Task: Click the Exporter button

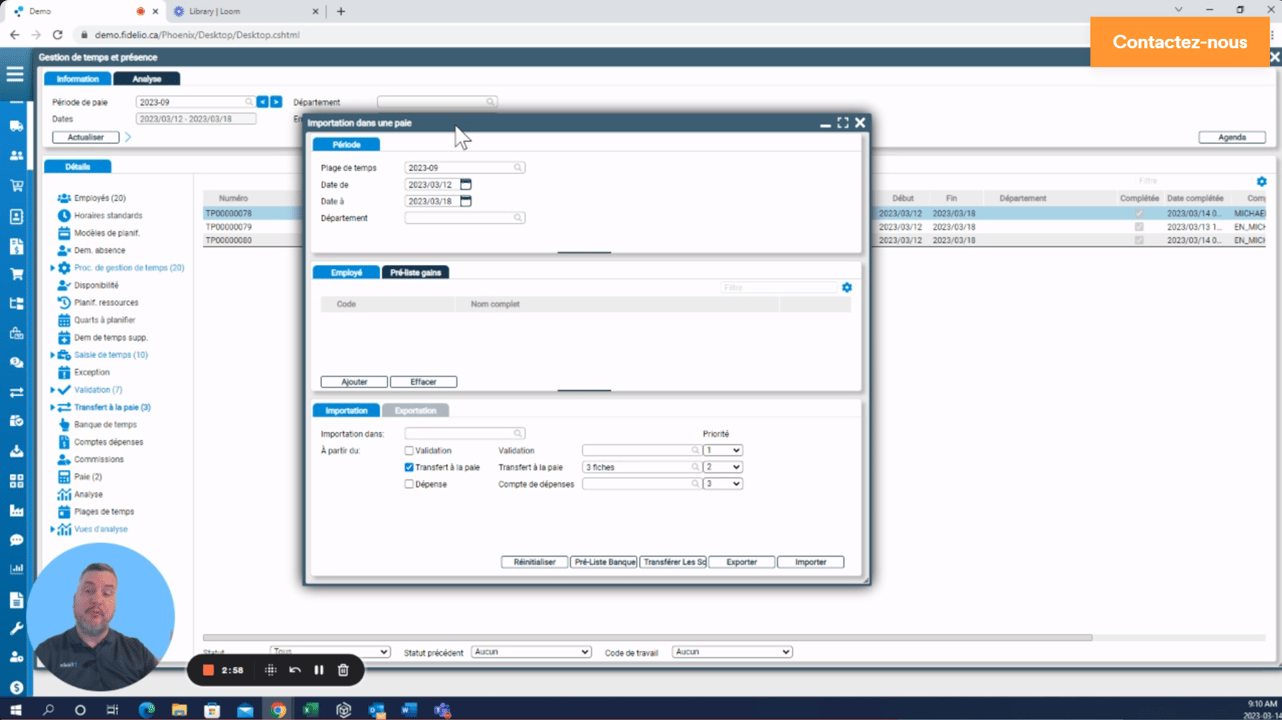Action: pyautogui.click(x=741, y=562)
